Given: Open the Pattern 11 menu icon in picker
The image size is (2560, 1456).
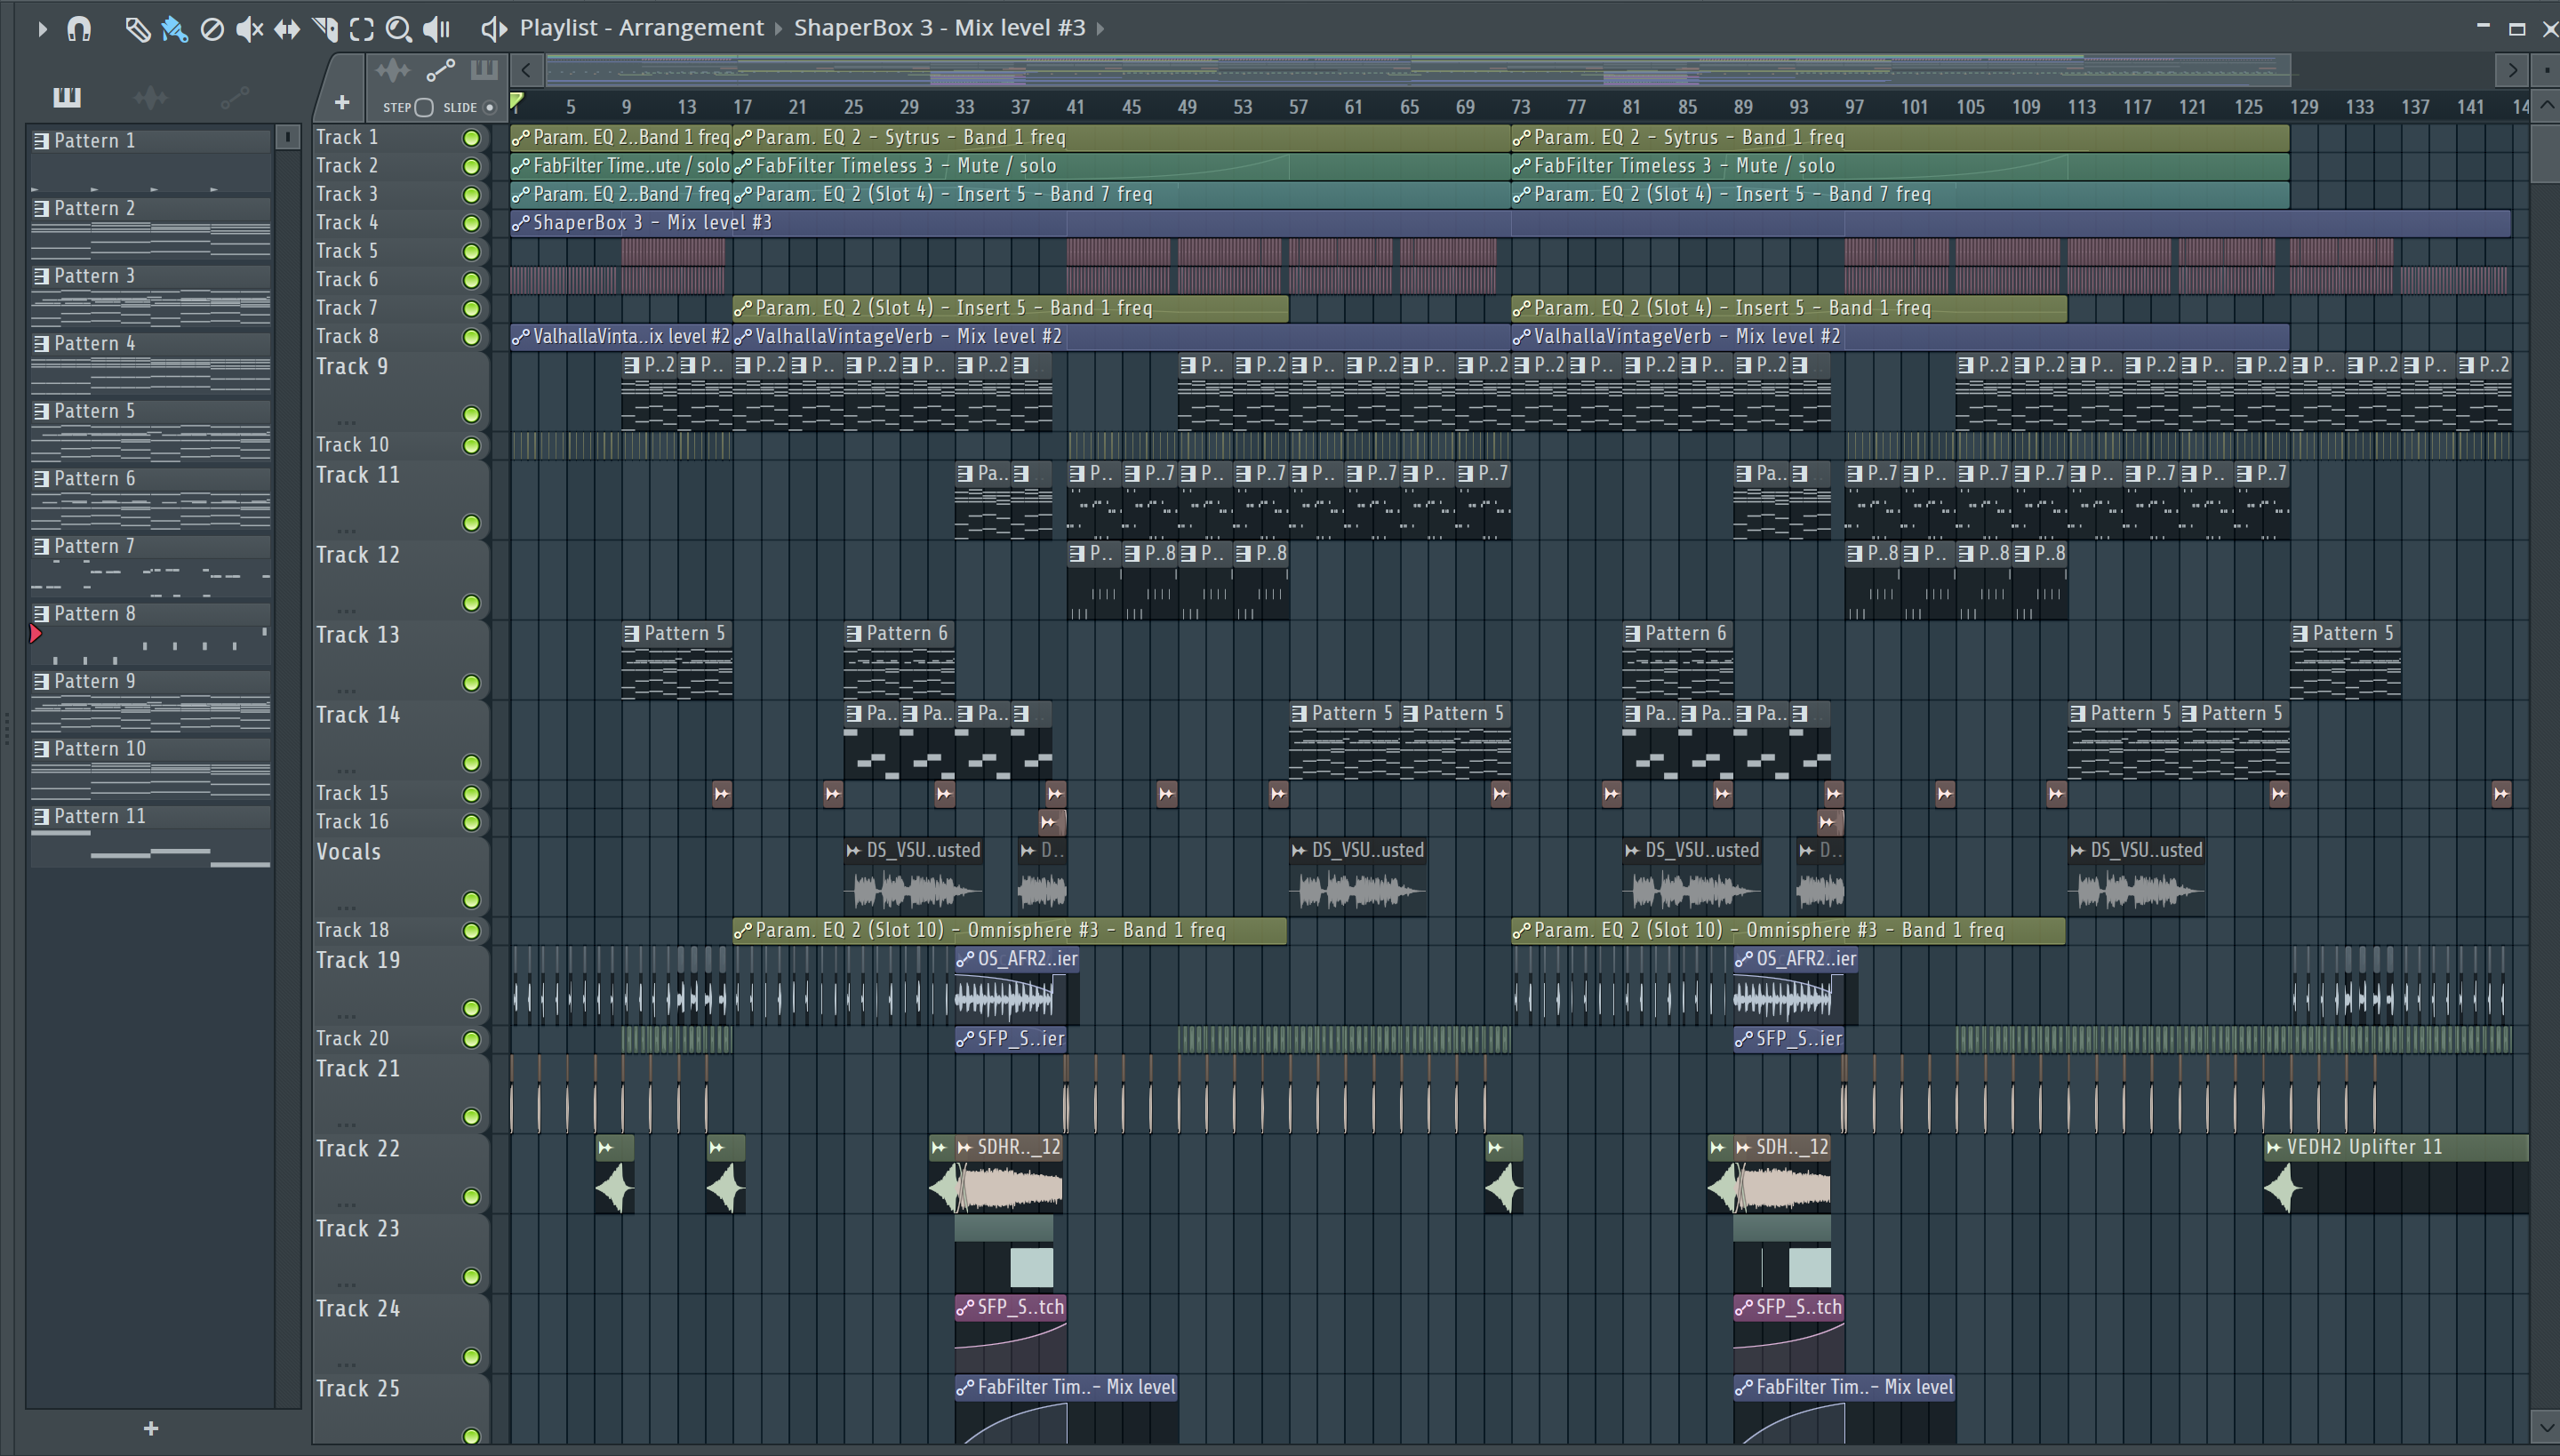Looking at the screenshot, I should click(42, 817).
